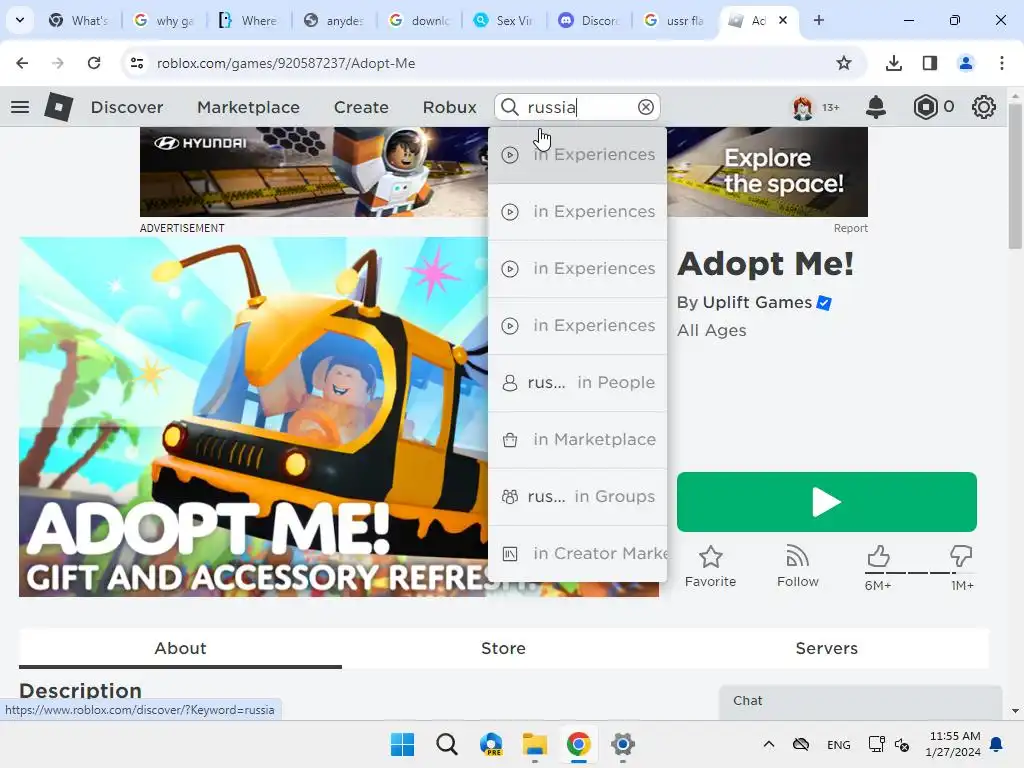The image size is (1024, 768).
Task: Click the search magnifier icon in Roblox
Action: click(510, 107)
